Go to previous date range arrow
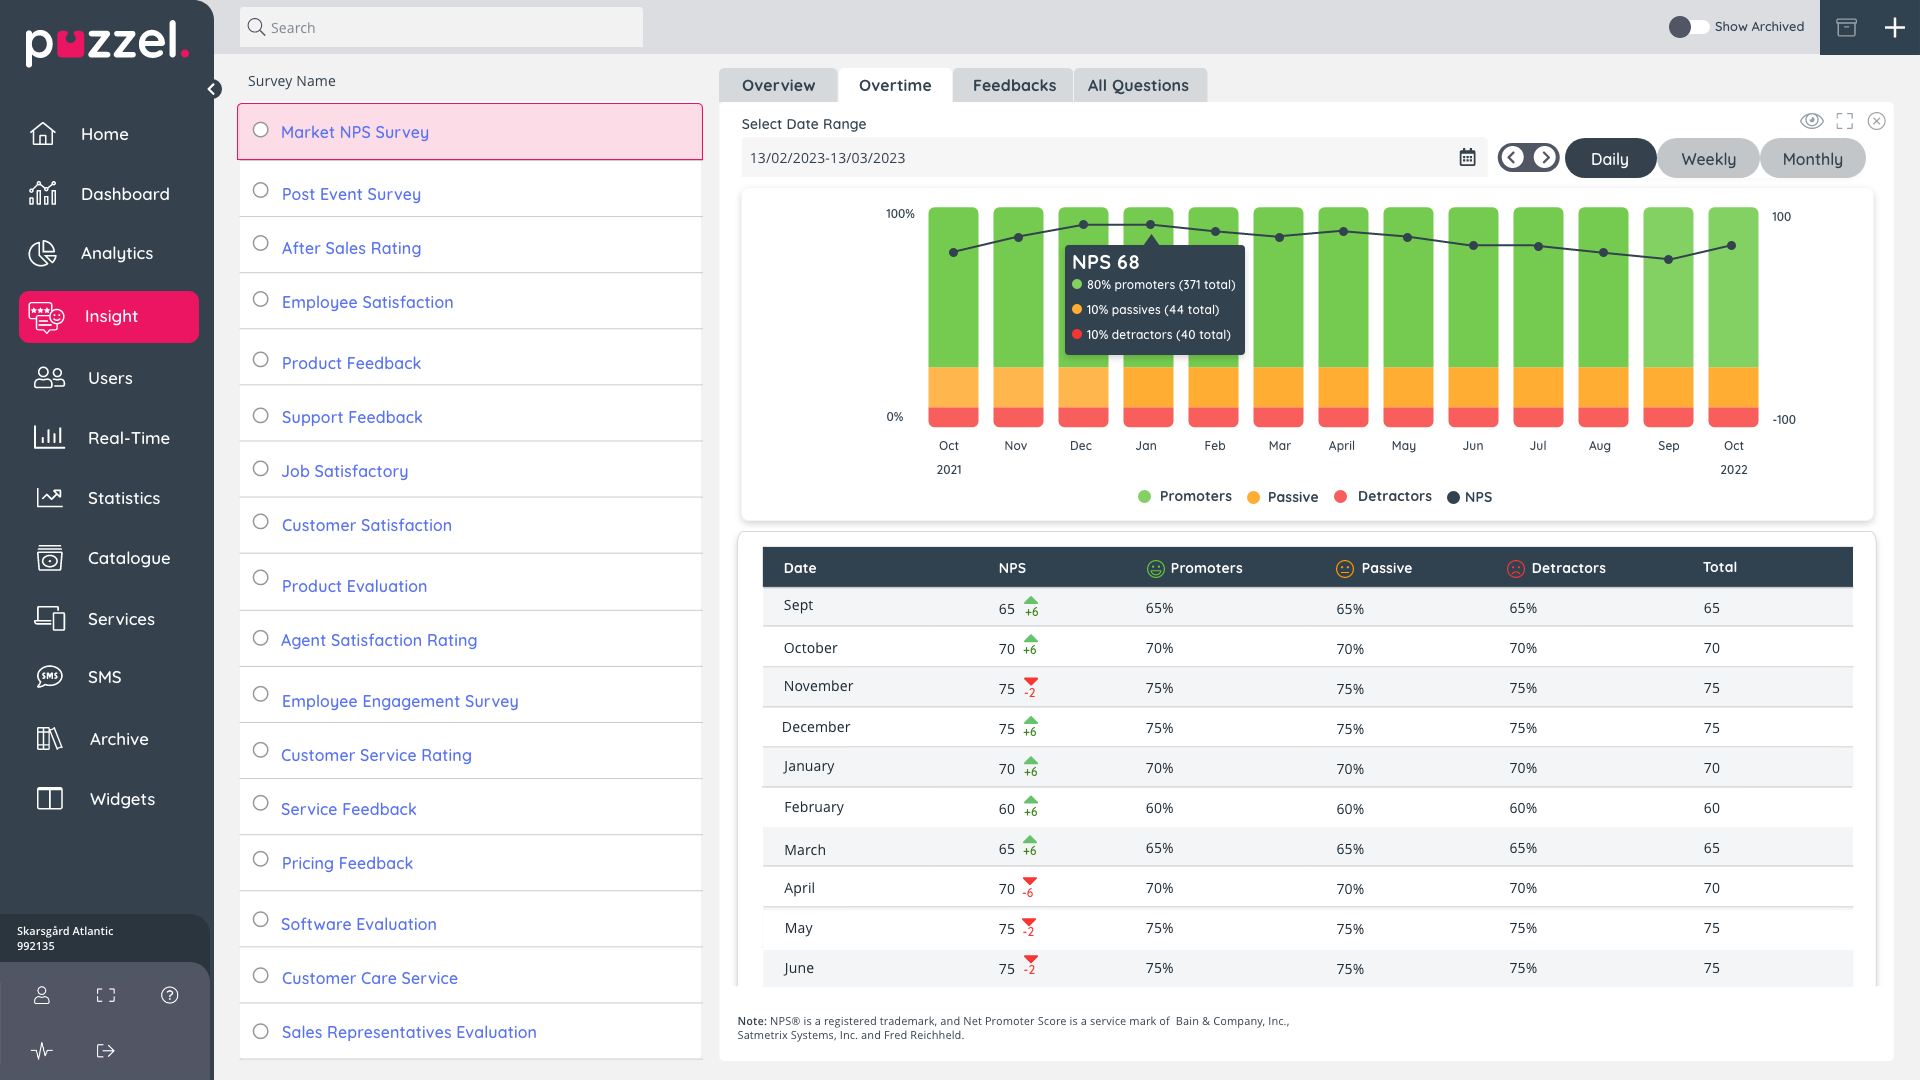Image resolution: width=1920 pixels, height=1080 pixels. (1513, 157)
